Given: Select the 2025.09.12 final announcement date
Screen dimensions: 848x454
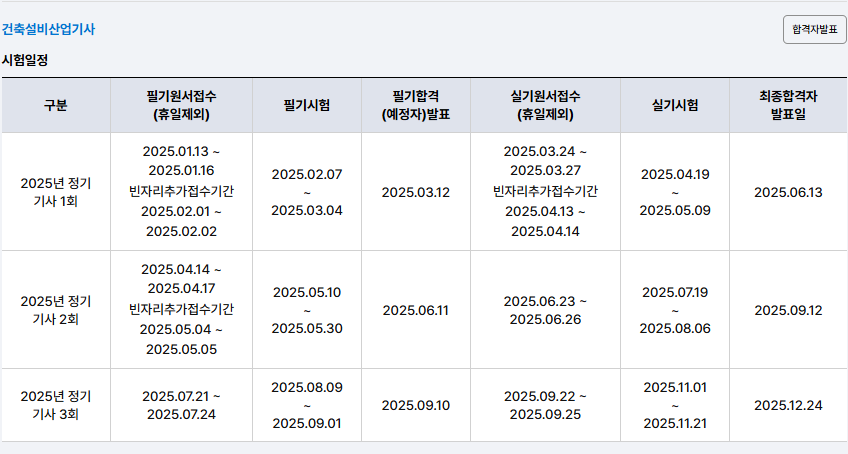Looking at the screenshot, I should click(x=788, y=310).
